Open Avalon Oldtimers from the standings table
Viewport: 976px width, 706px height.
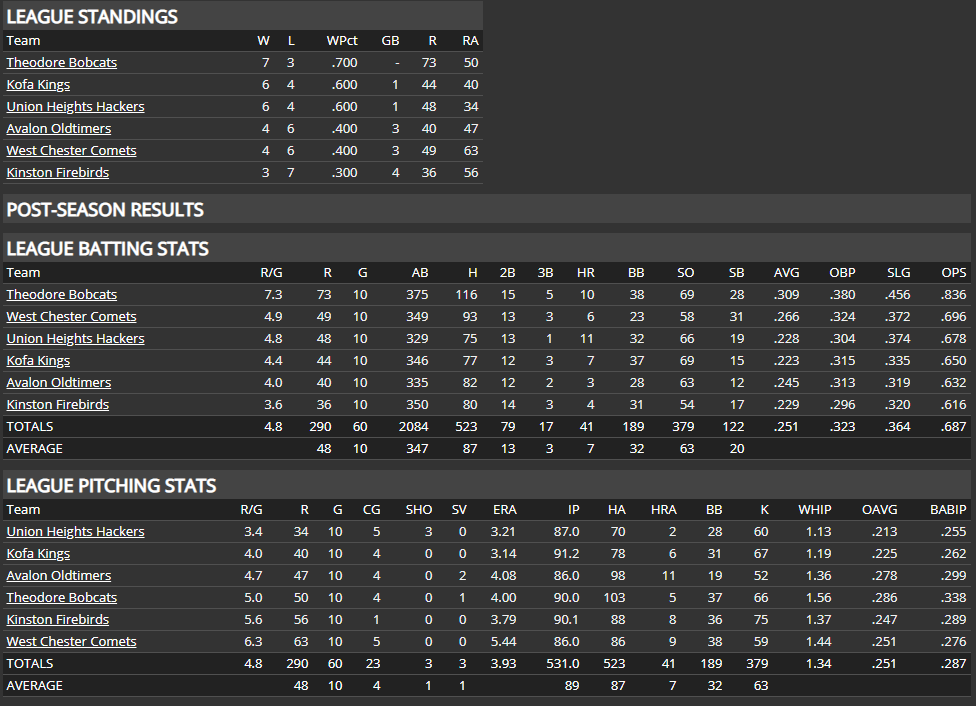click(58, 128)
